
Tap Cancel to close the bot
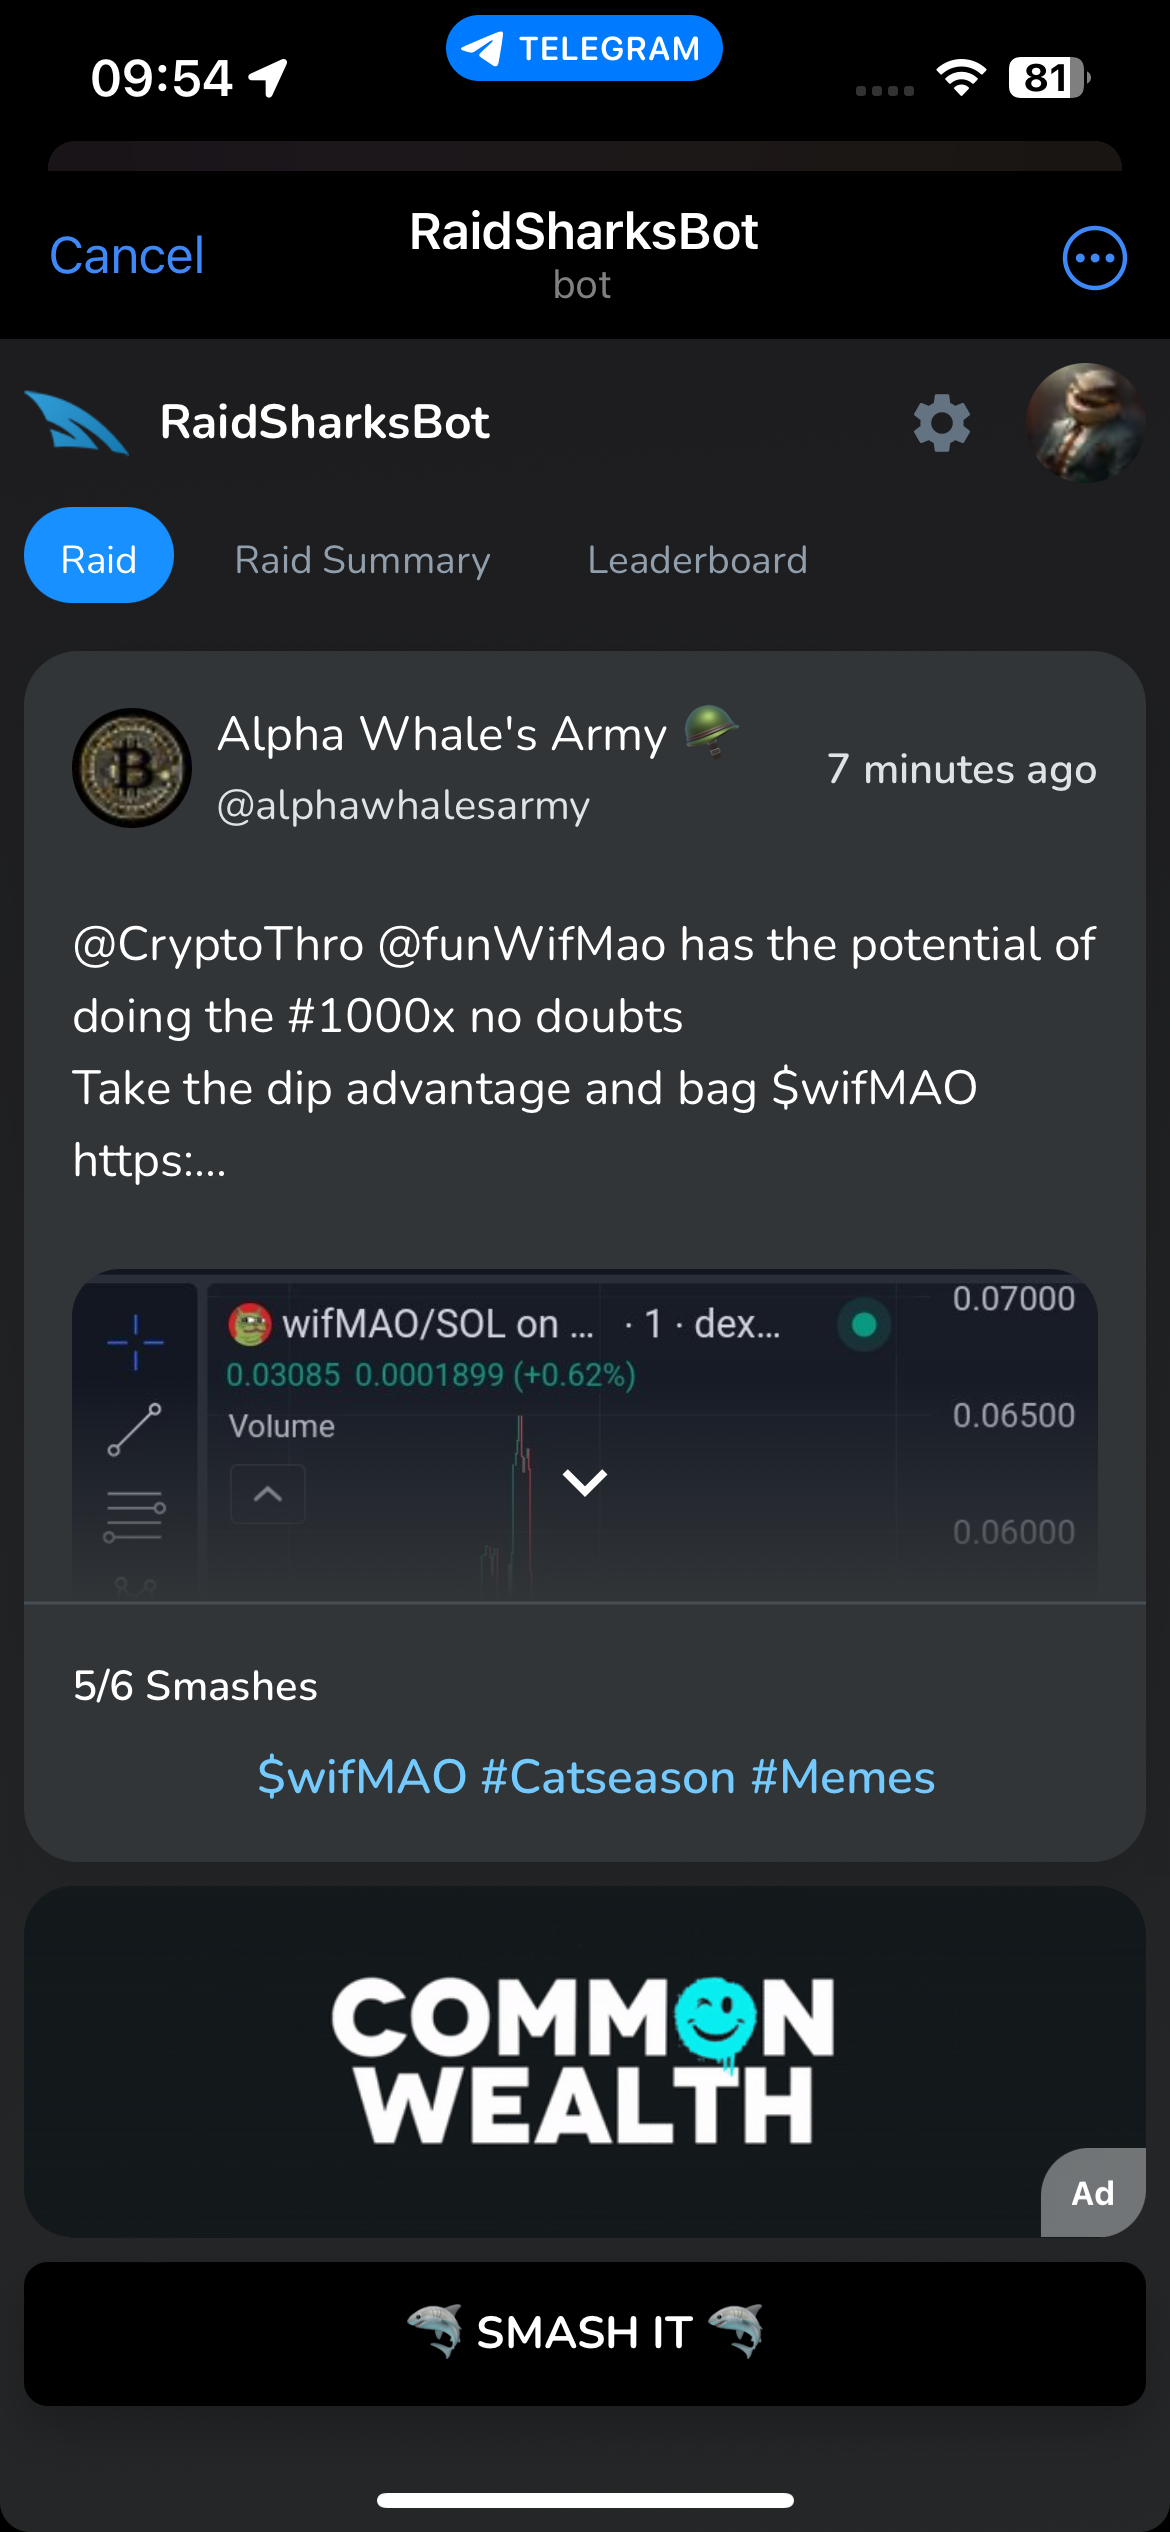pyautogui.click(x=127, y=256)
